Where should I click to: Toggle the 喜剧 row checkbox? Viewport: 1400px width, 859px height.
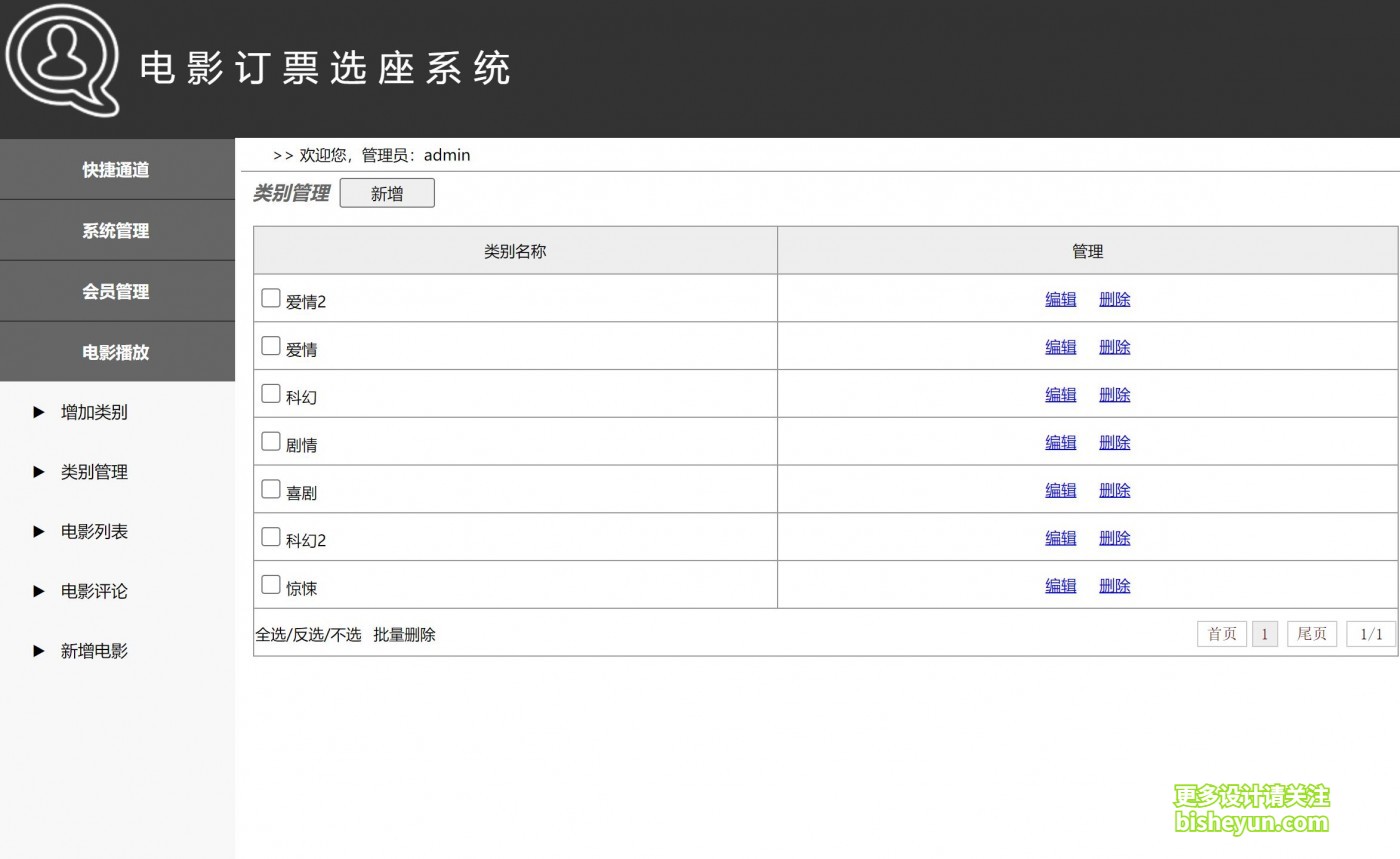(271, 489)
